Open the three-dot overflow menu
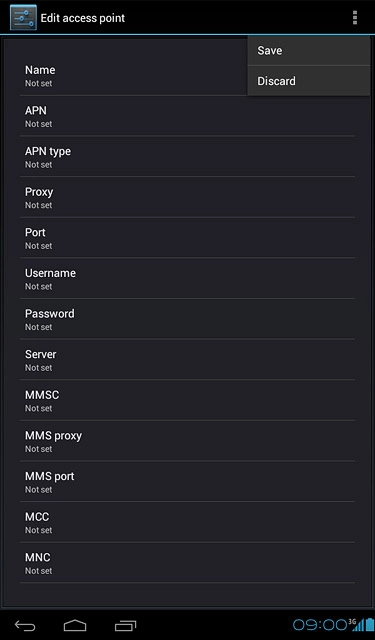This screenshot has width=375, height=640. (x=355, y=18)
